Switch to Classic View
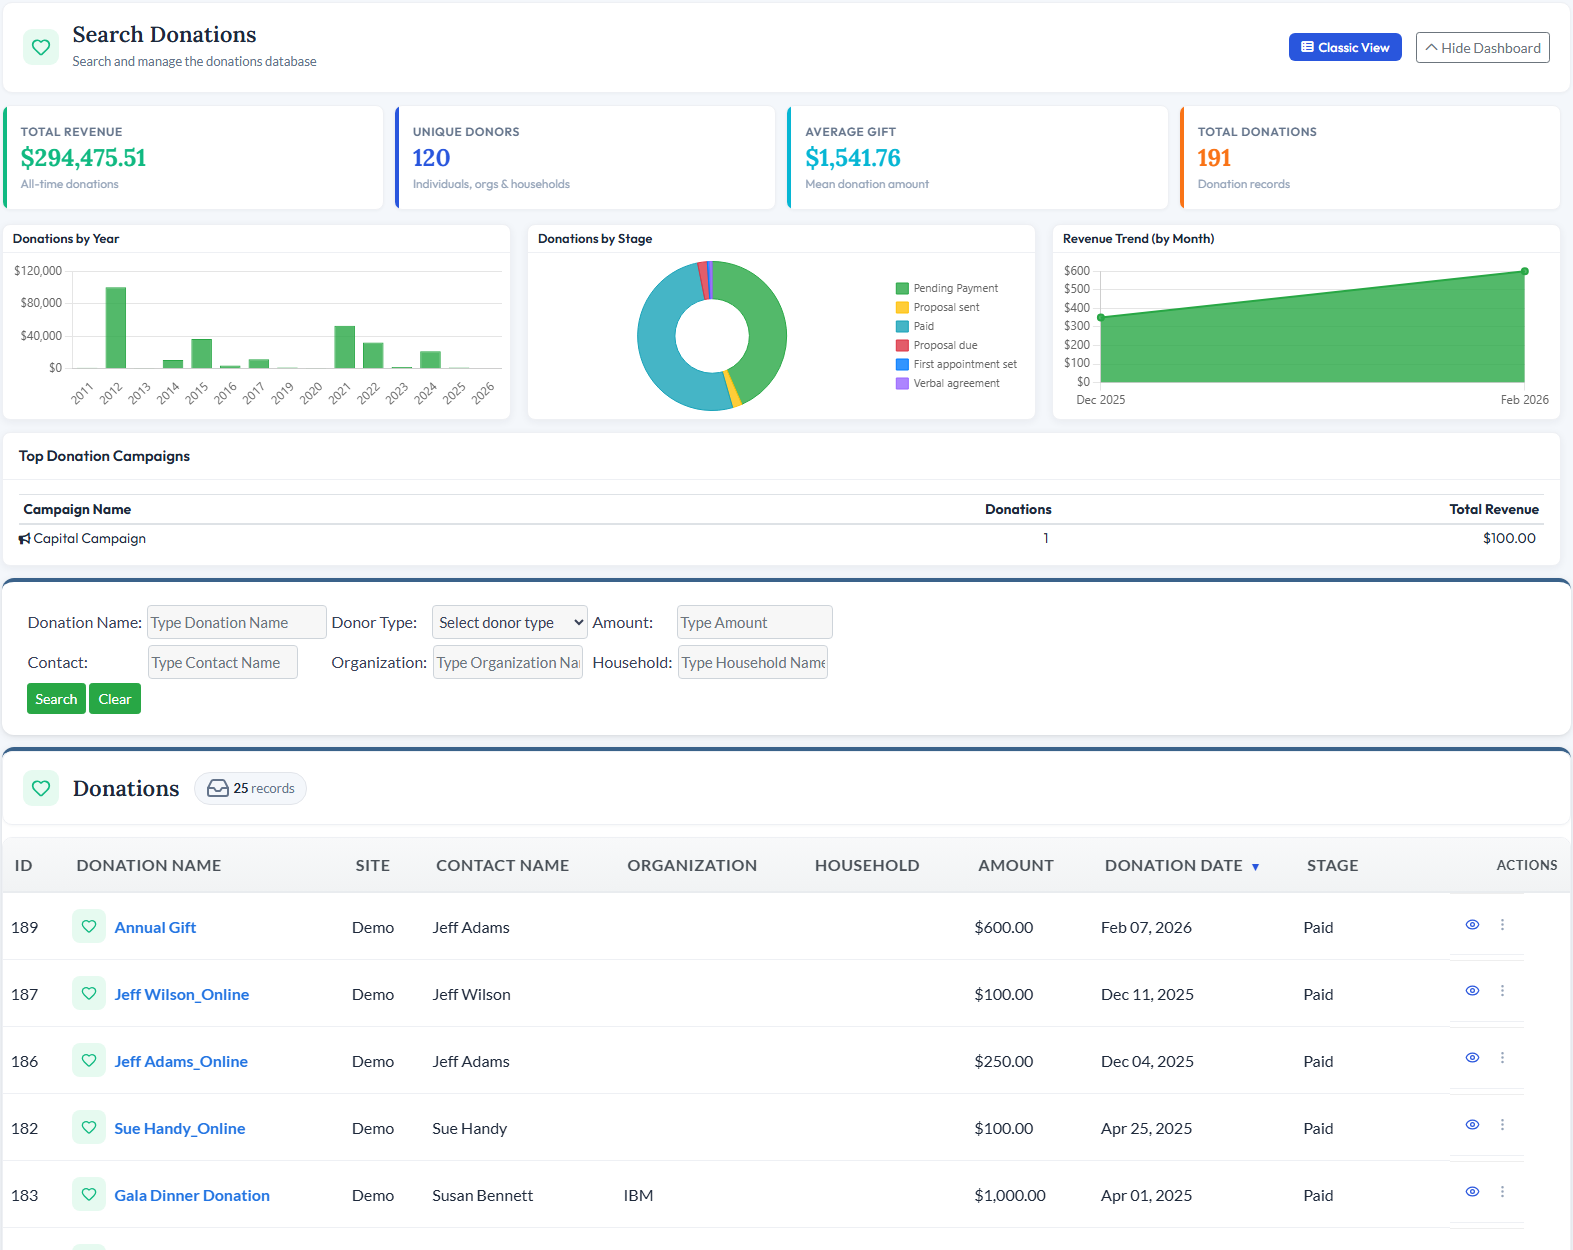Viewport: 1573px width, 1250px height. (x=1345, y=48)
